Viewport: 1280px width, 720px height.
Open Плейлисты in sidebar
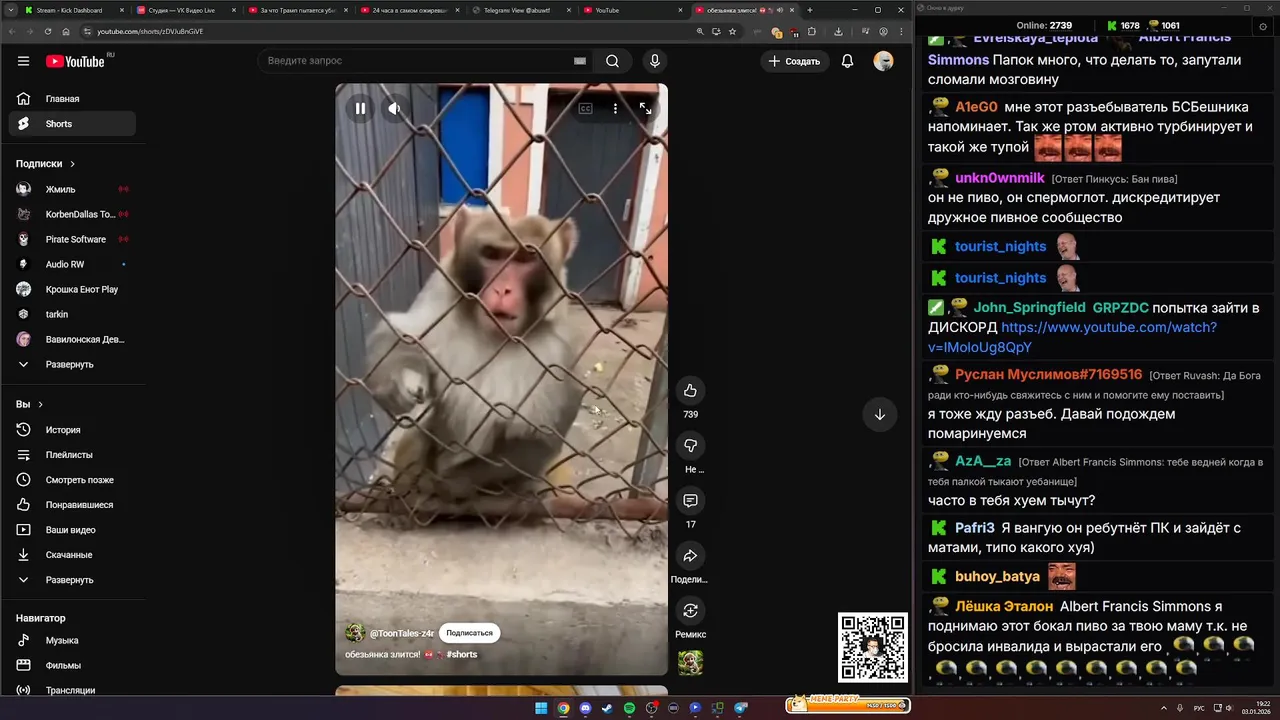72,455
